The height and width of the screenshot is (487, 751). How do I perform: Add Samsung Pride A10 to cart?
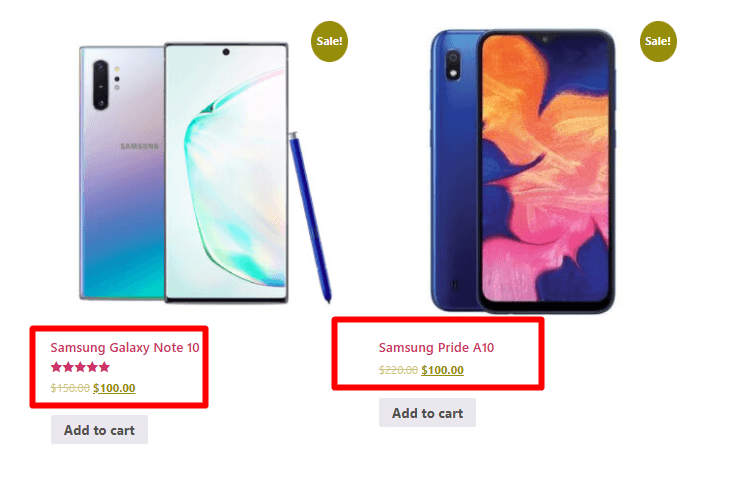click(428, 413)
